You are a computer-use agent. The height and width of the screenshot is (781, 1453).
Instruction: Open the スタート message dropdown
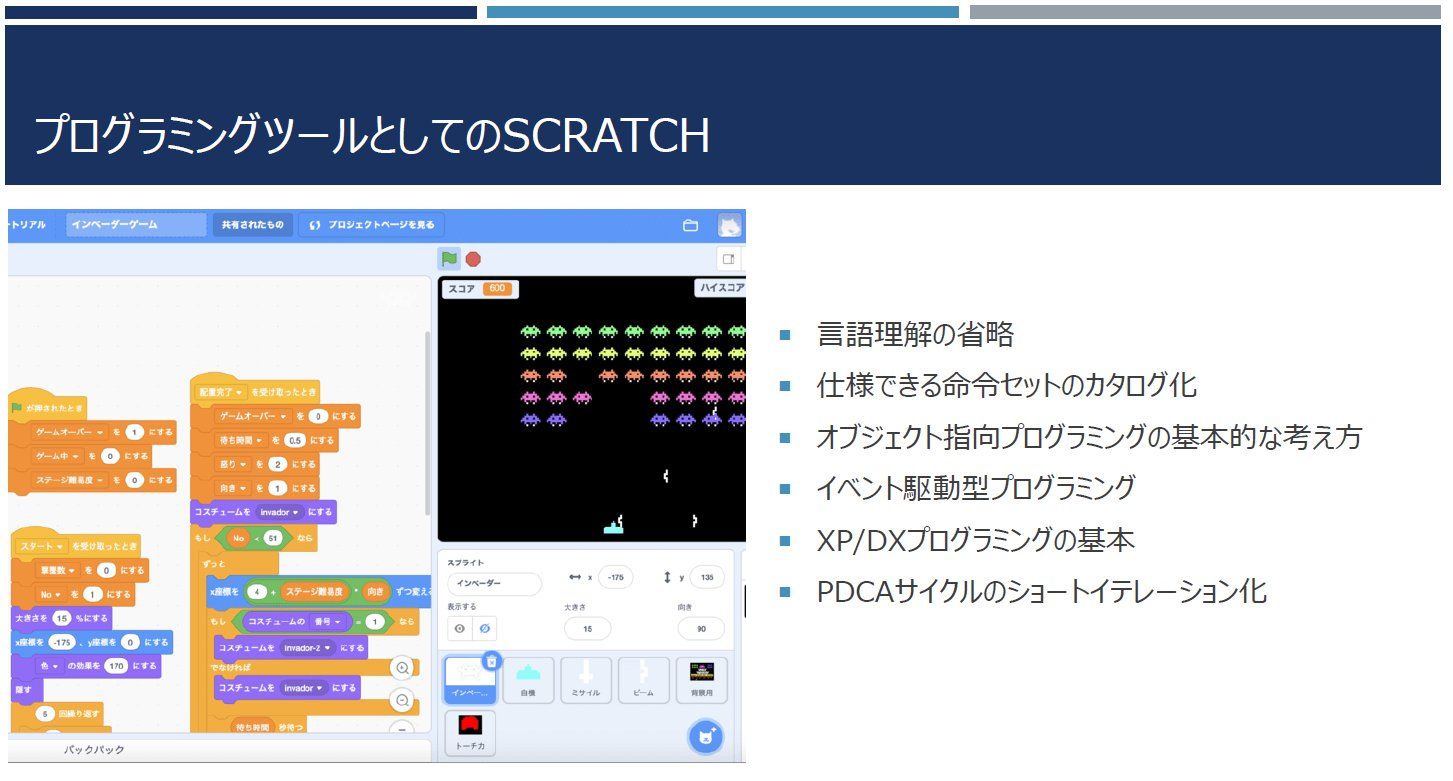click(41, 547)
